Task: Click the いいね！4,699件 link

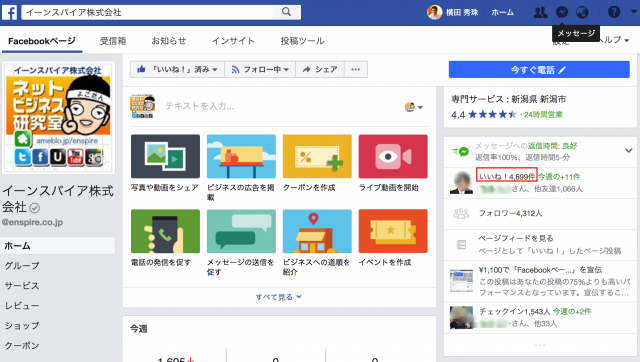Action: (x=507, y=176)
